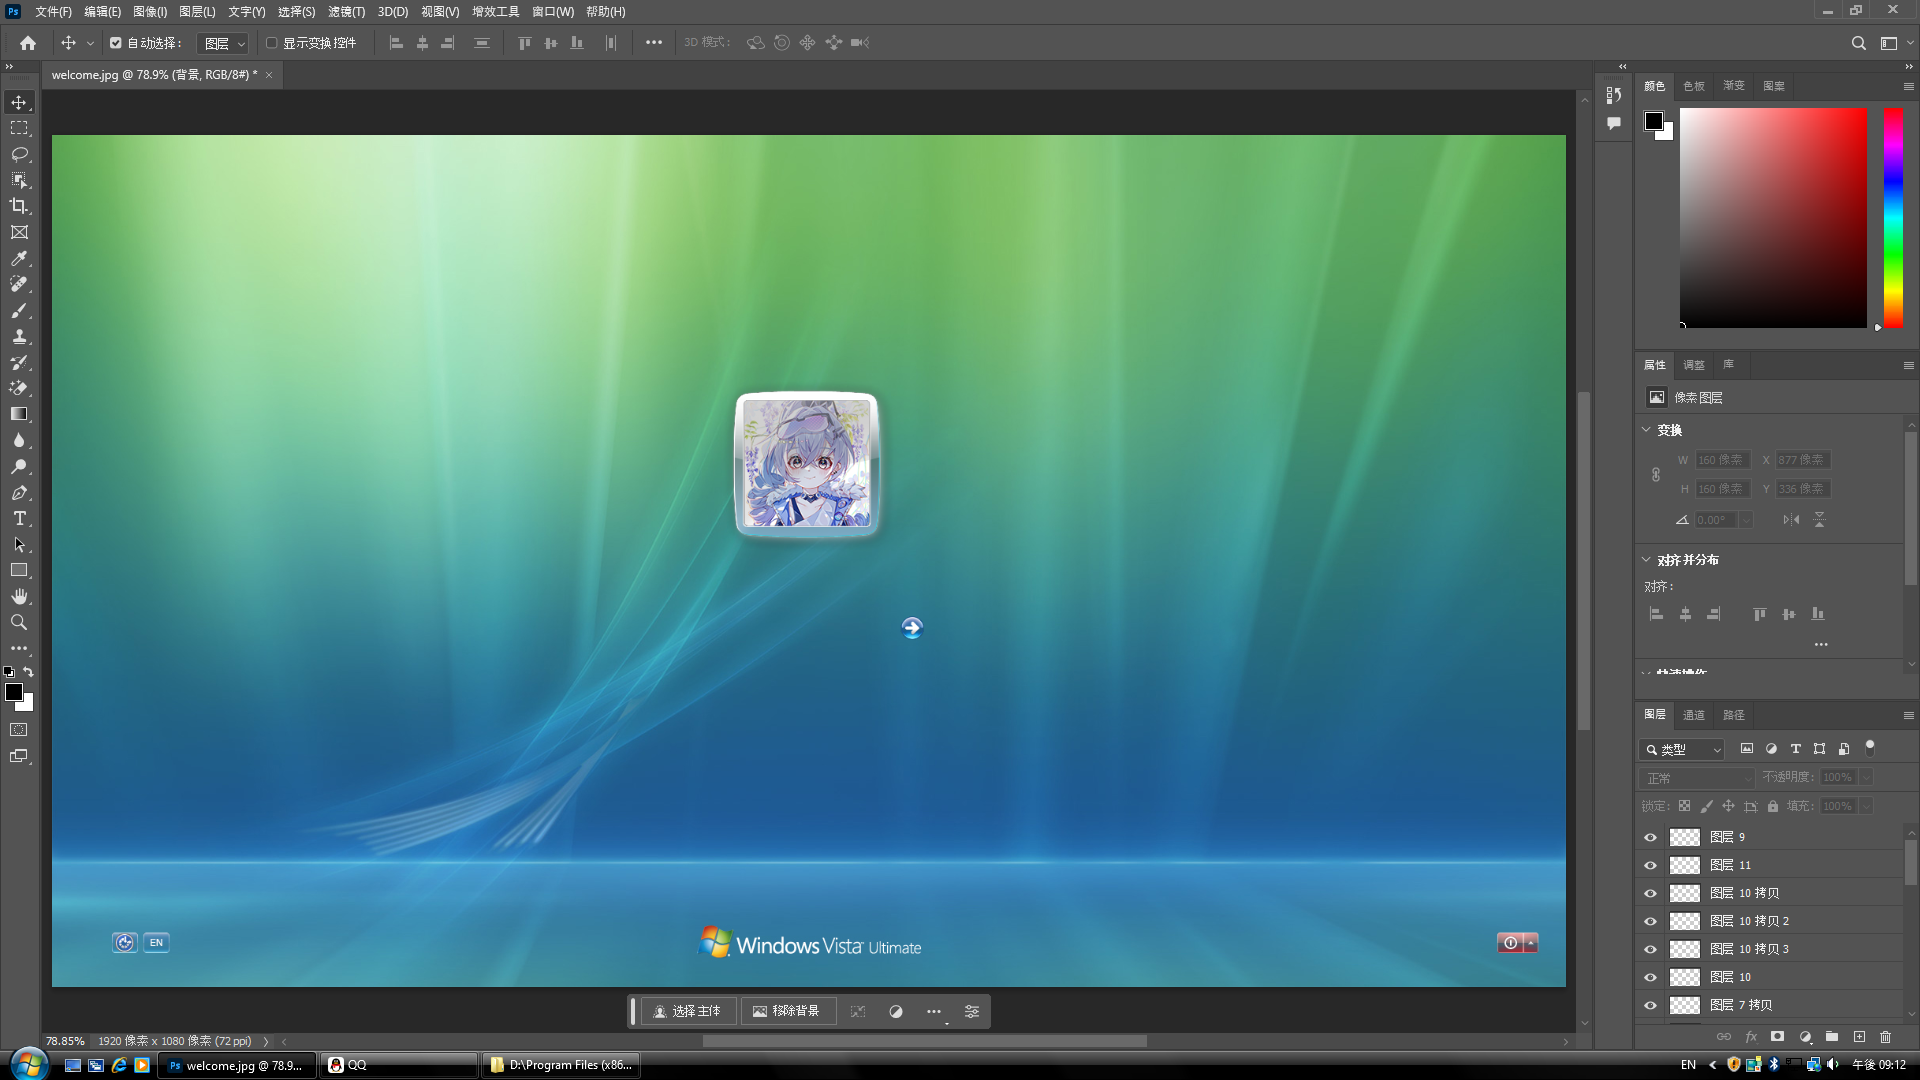The image size is (1920, 1080).
Task: Toggle visibility of 图层 10 拷贝
Action: click(1651, 893)
